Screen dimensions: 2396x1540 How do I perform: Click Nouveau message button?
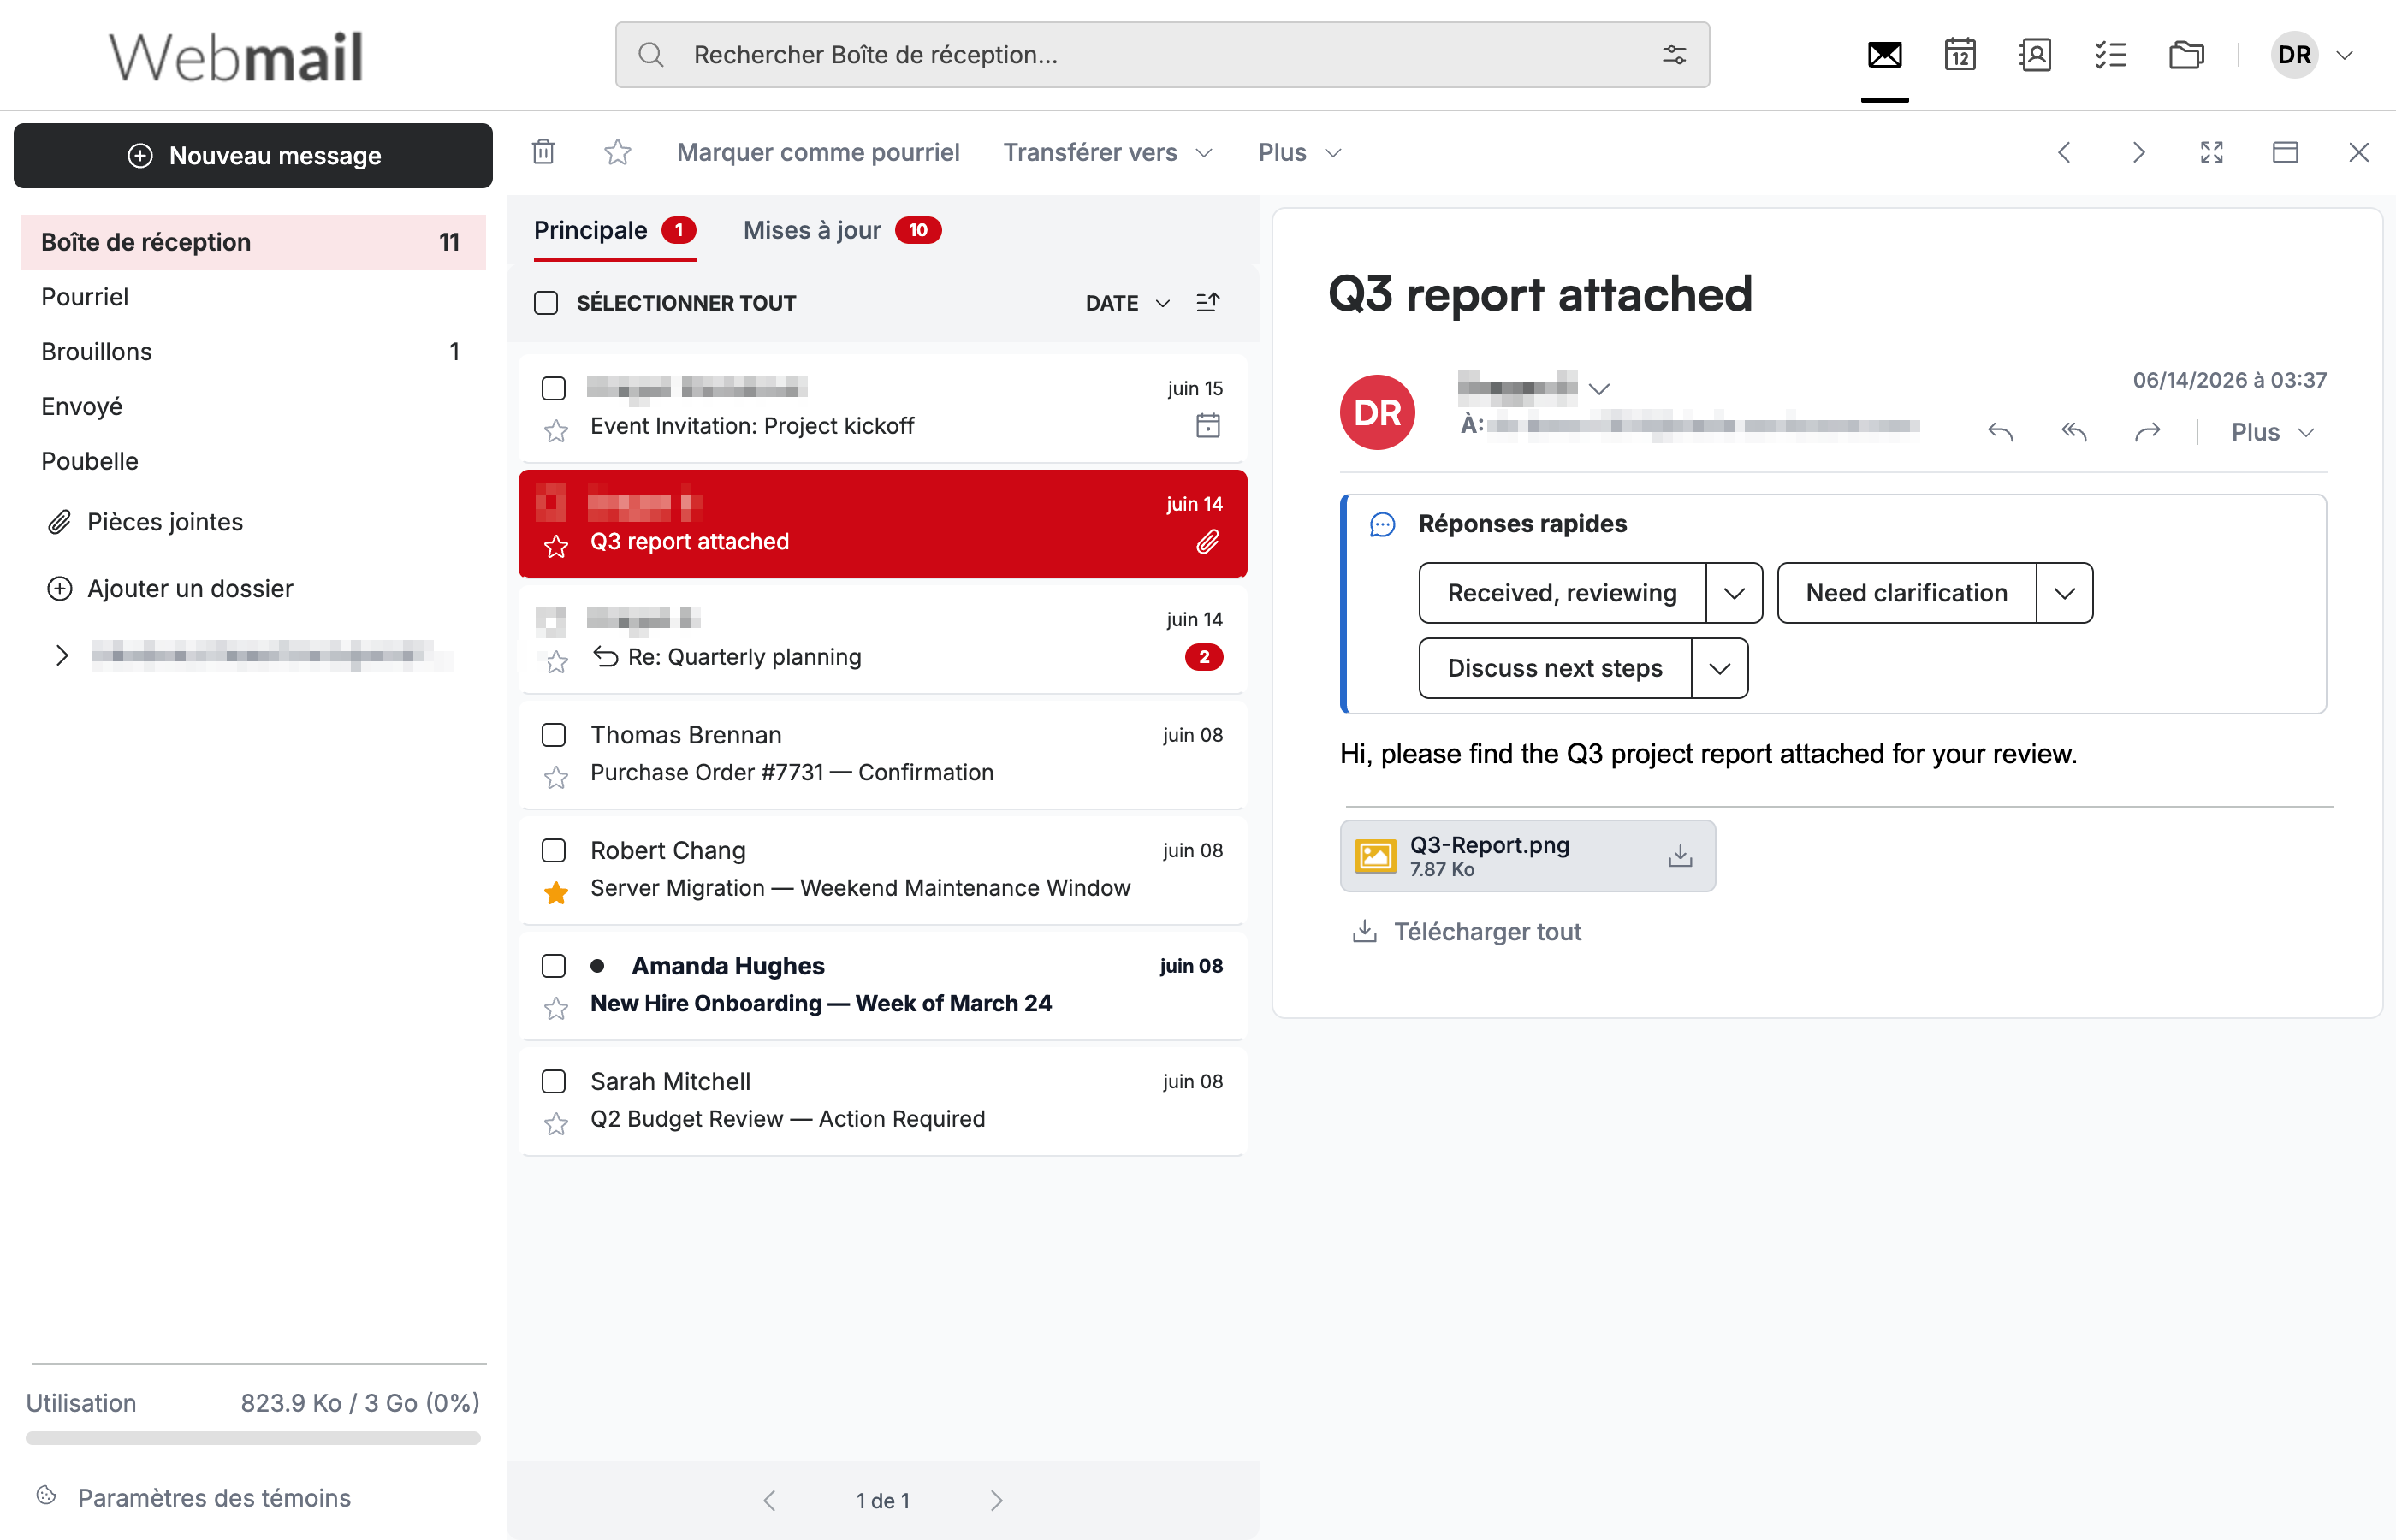pyautogui.click(x=253, y=156)
